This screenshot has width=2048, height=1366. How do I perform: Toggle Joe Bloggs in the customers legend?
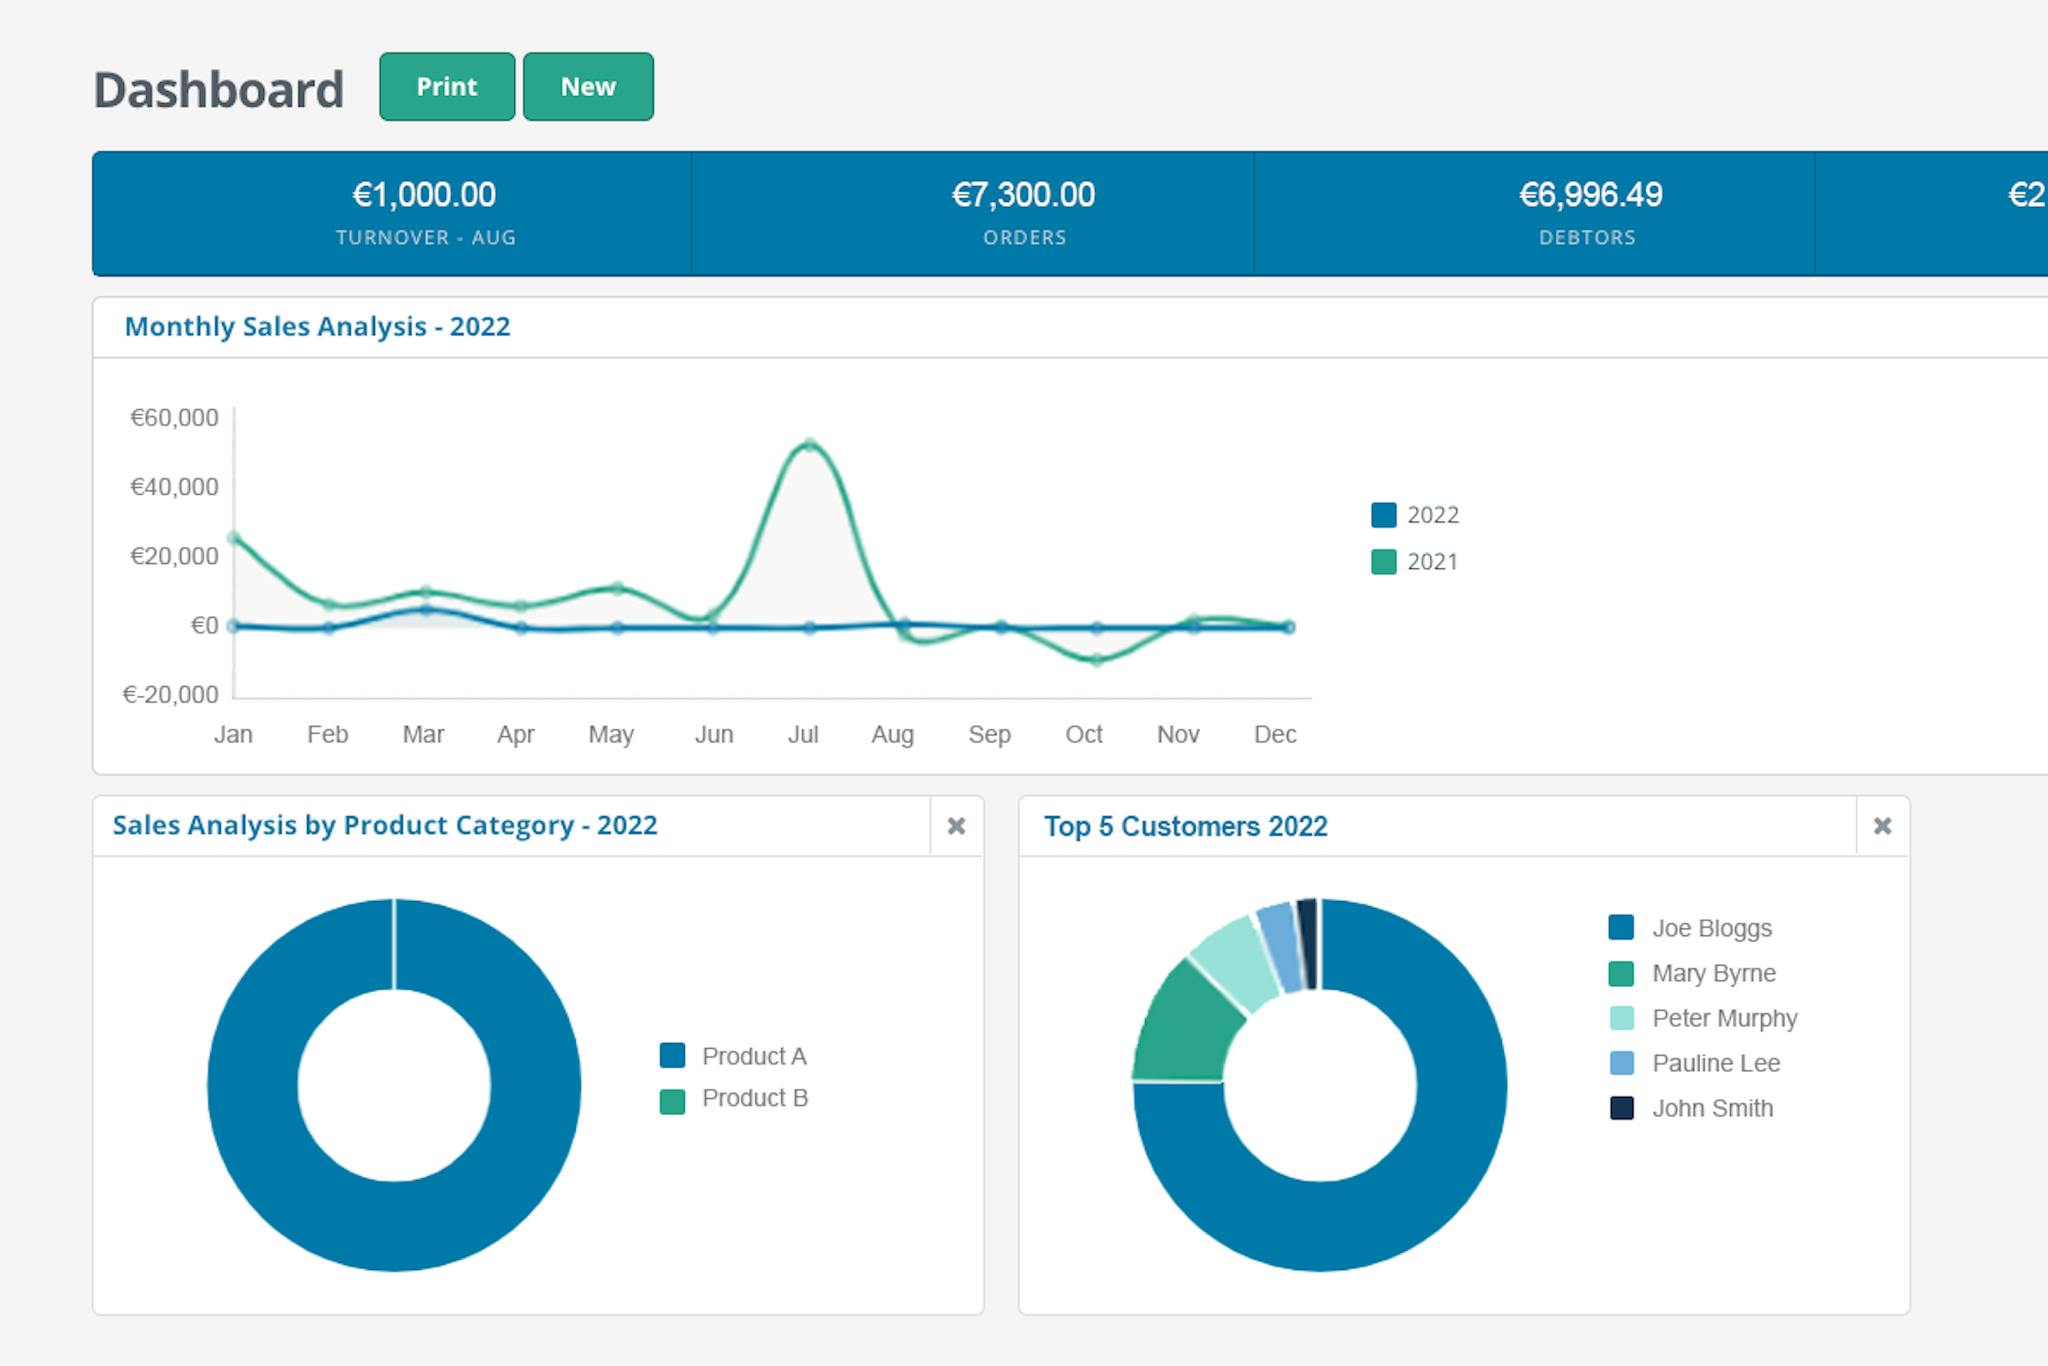(x=1690, y=928)
